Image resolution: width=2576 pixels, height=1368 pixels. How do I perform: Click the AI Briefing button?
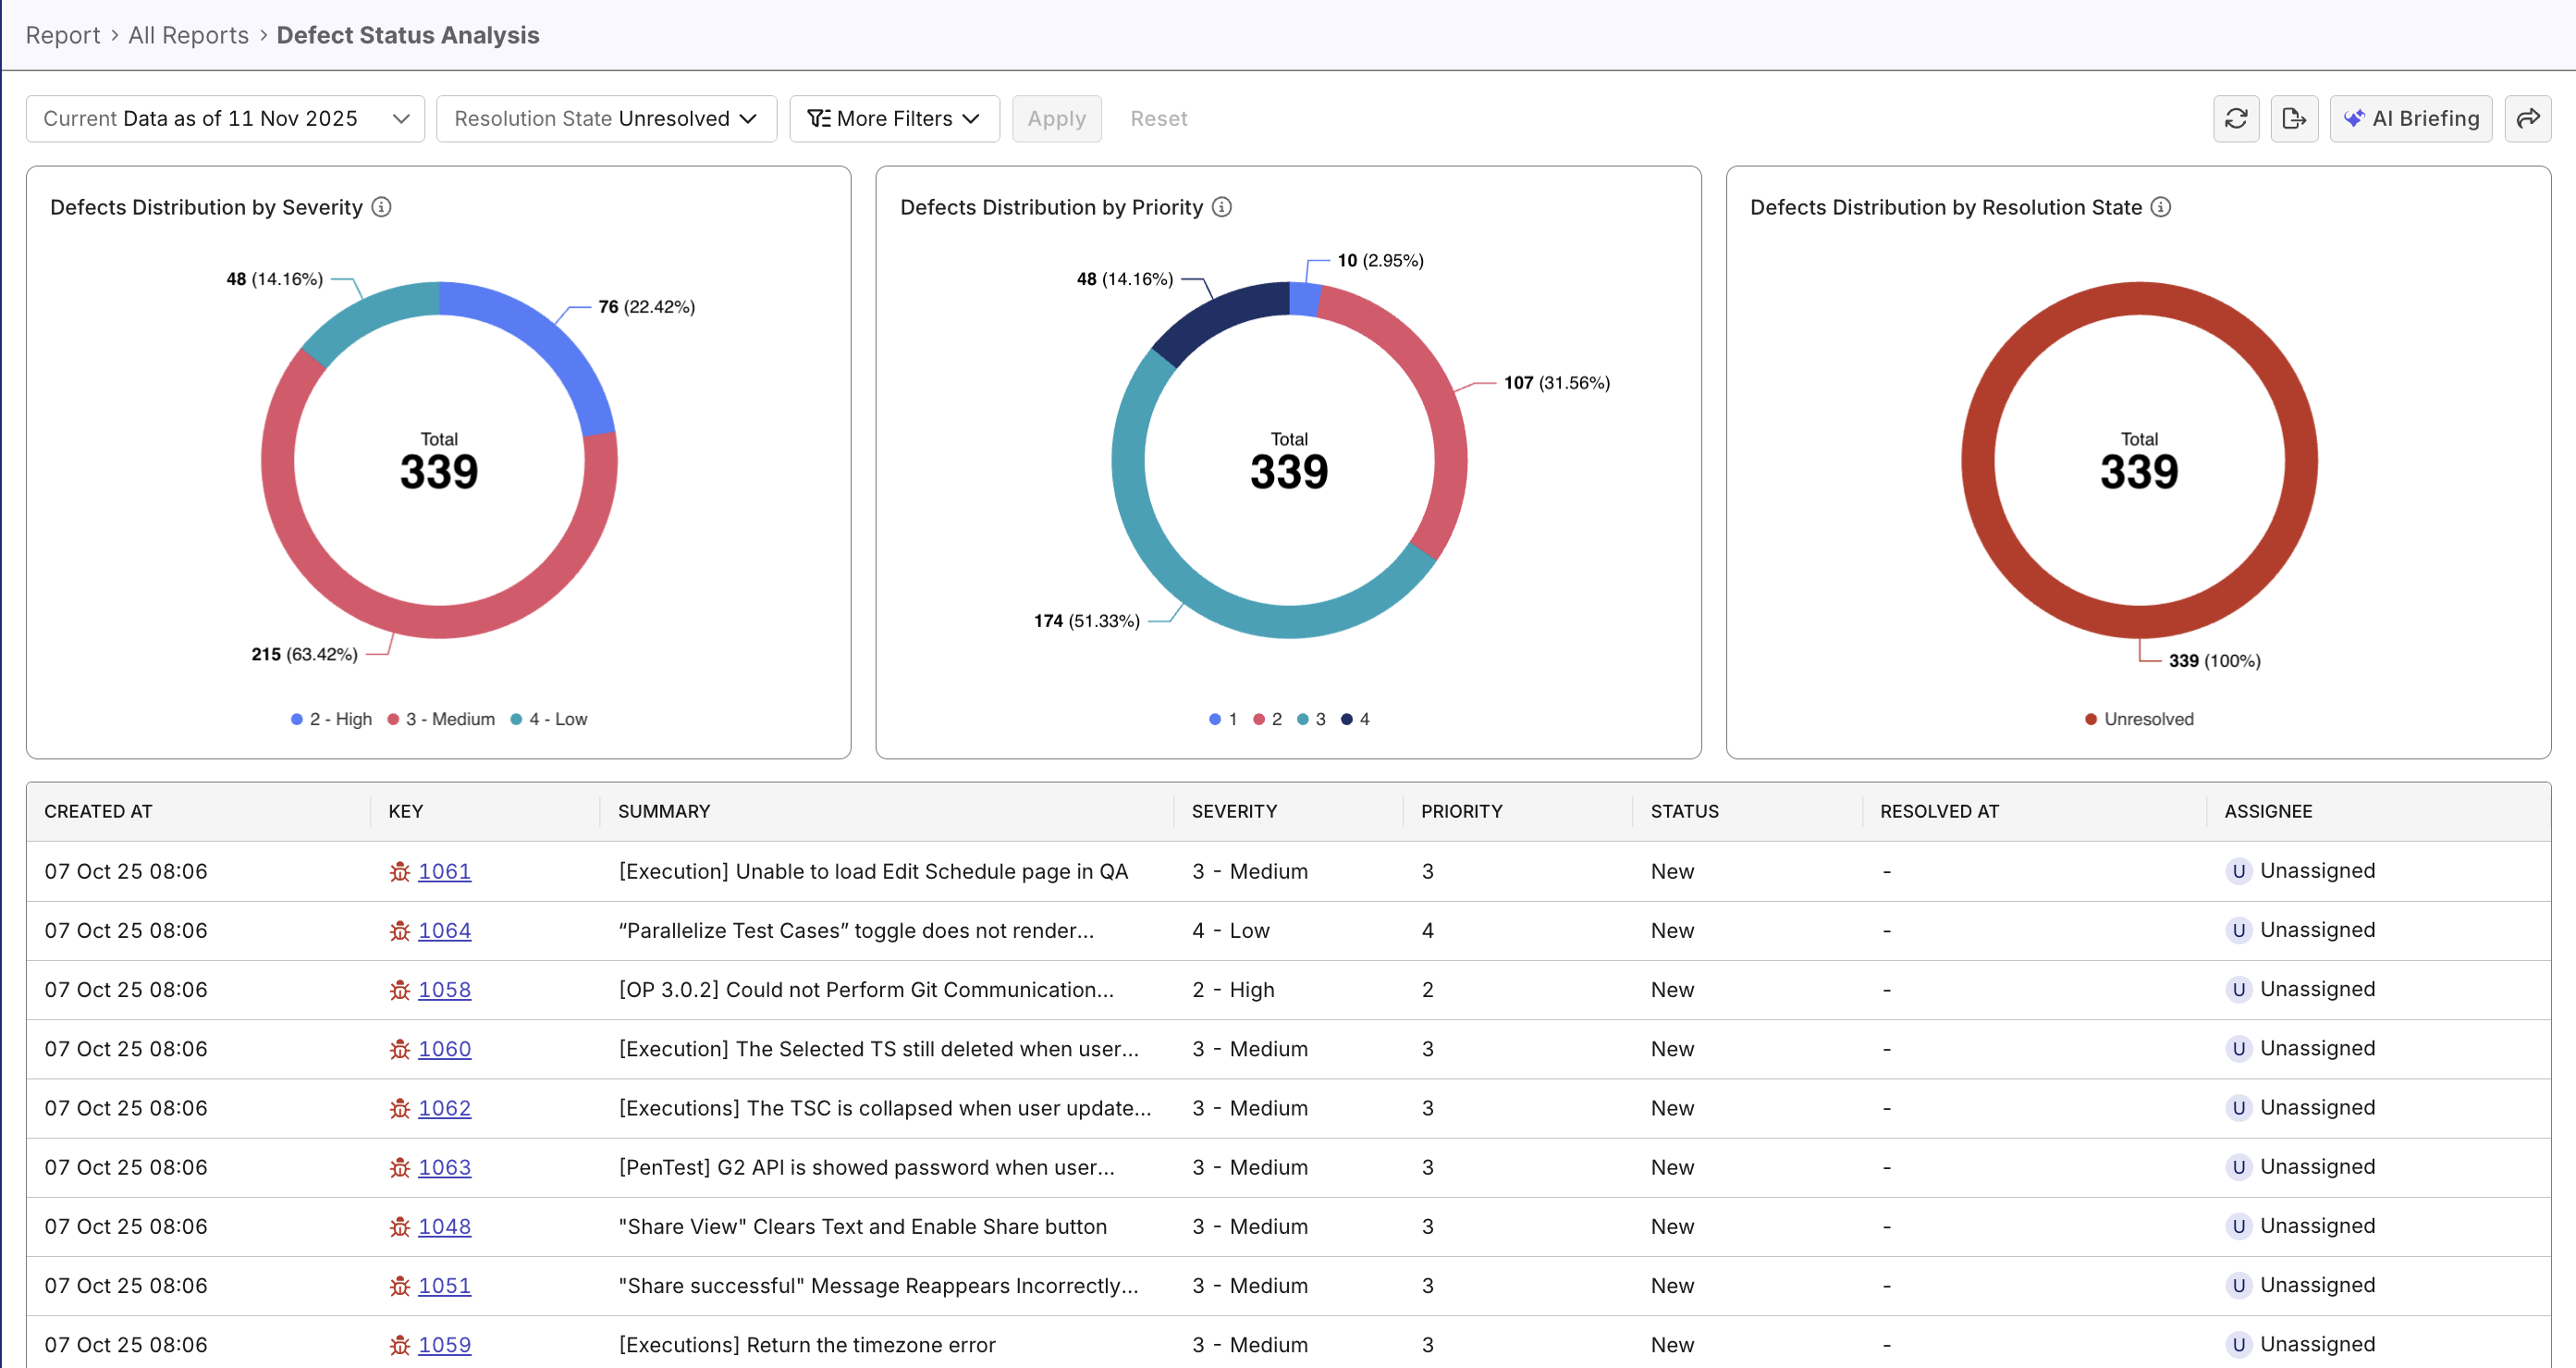tap(2410, 118)
